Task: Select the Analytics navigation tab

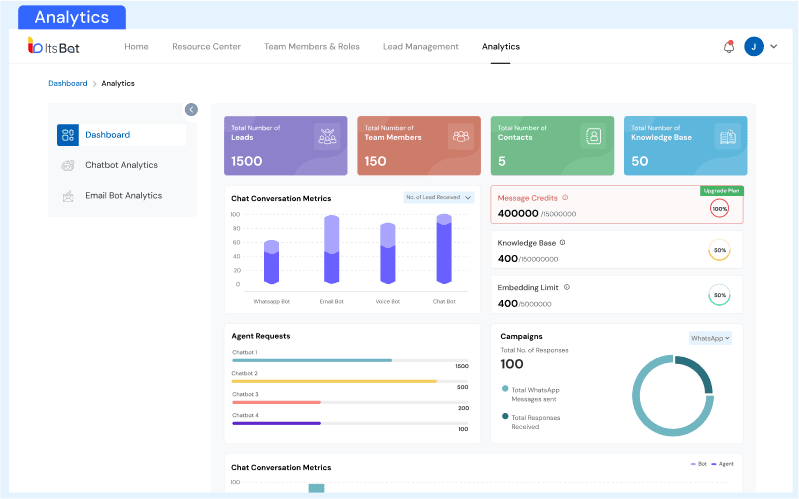Action: (501, 46)
